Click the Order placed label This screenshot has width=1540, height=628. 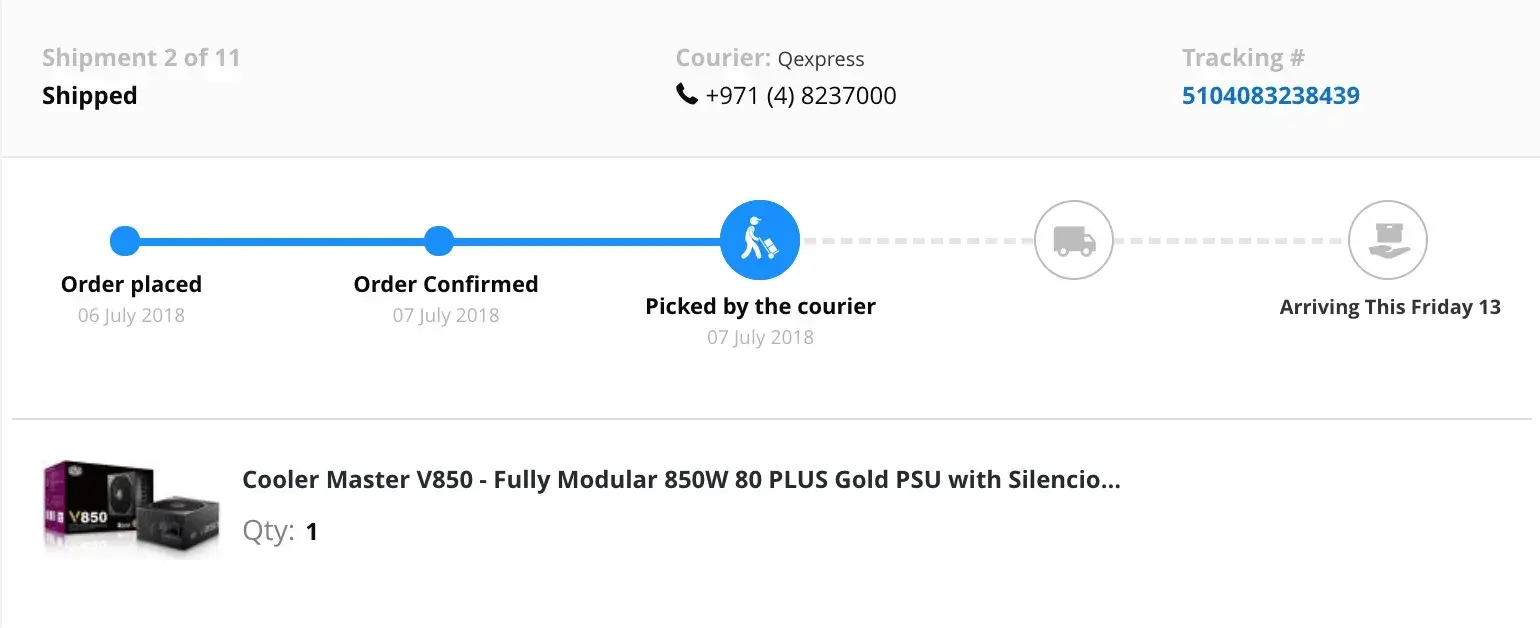[131, 285]
